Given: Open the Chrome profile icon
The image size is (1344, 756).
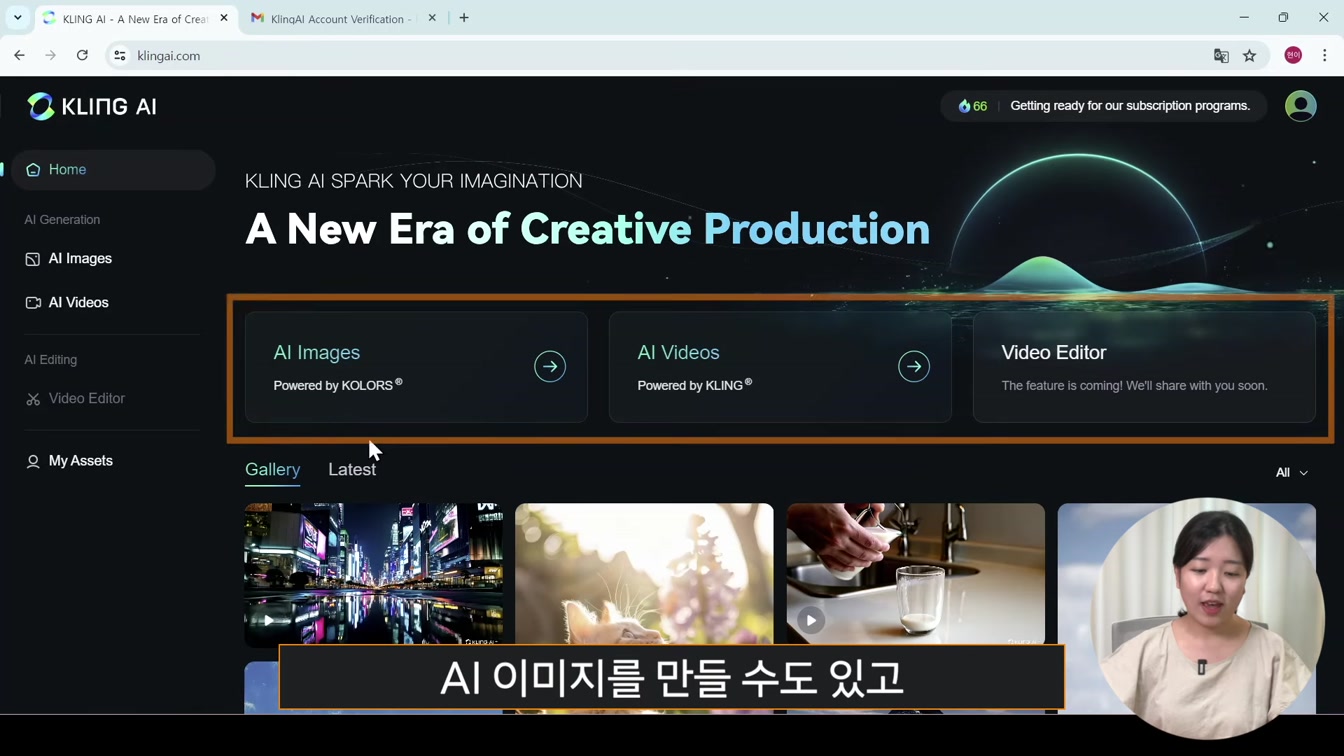Looking at the screenshot, I should [x=1293, y=56].
